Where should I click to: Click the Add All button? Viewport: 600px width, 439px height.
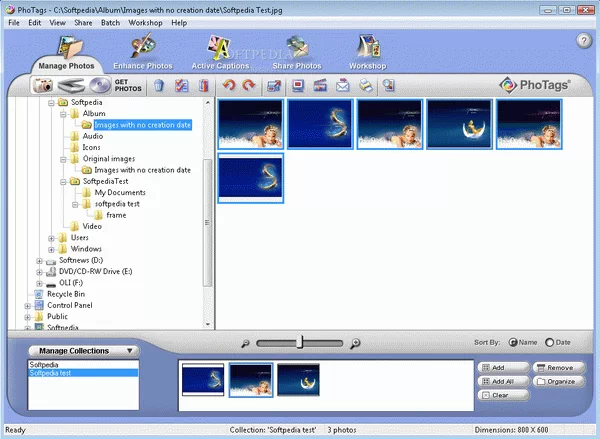(x=503, y=381)
